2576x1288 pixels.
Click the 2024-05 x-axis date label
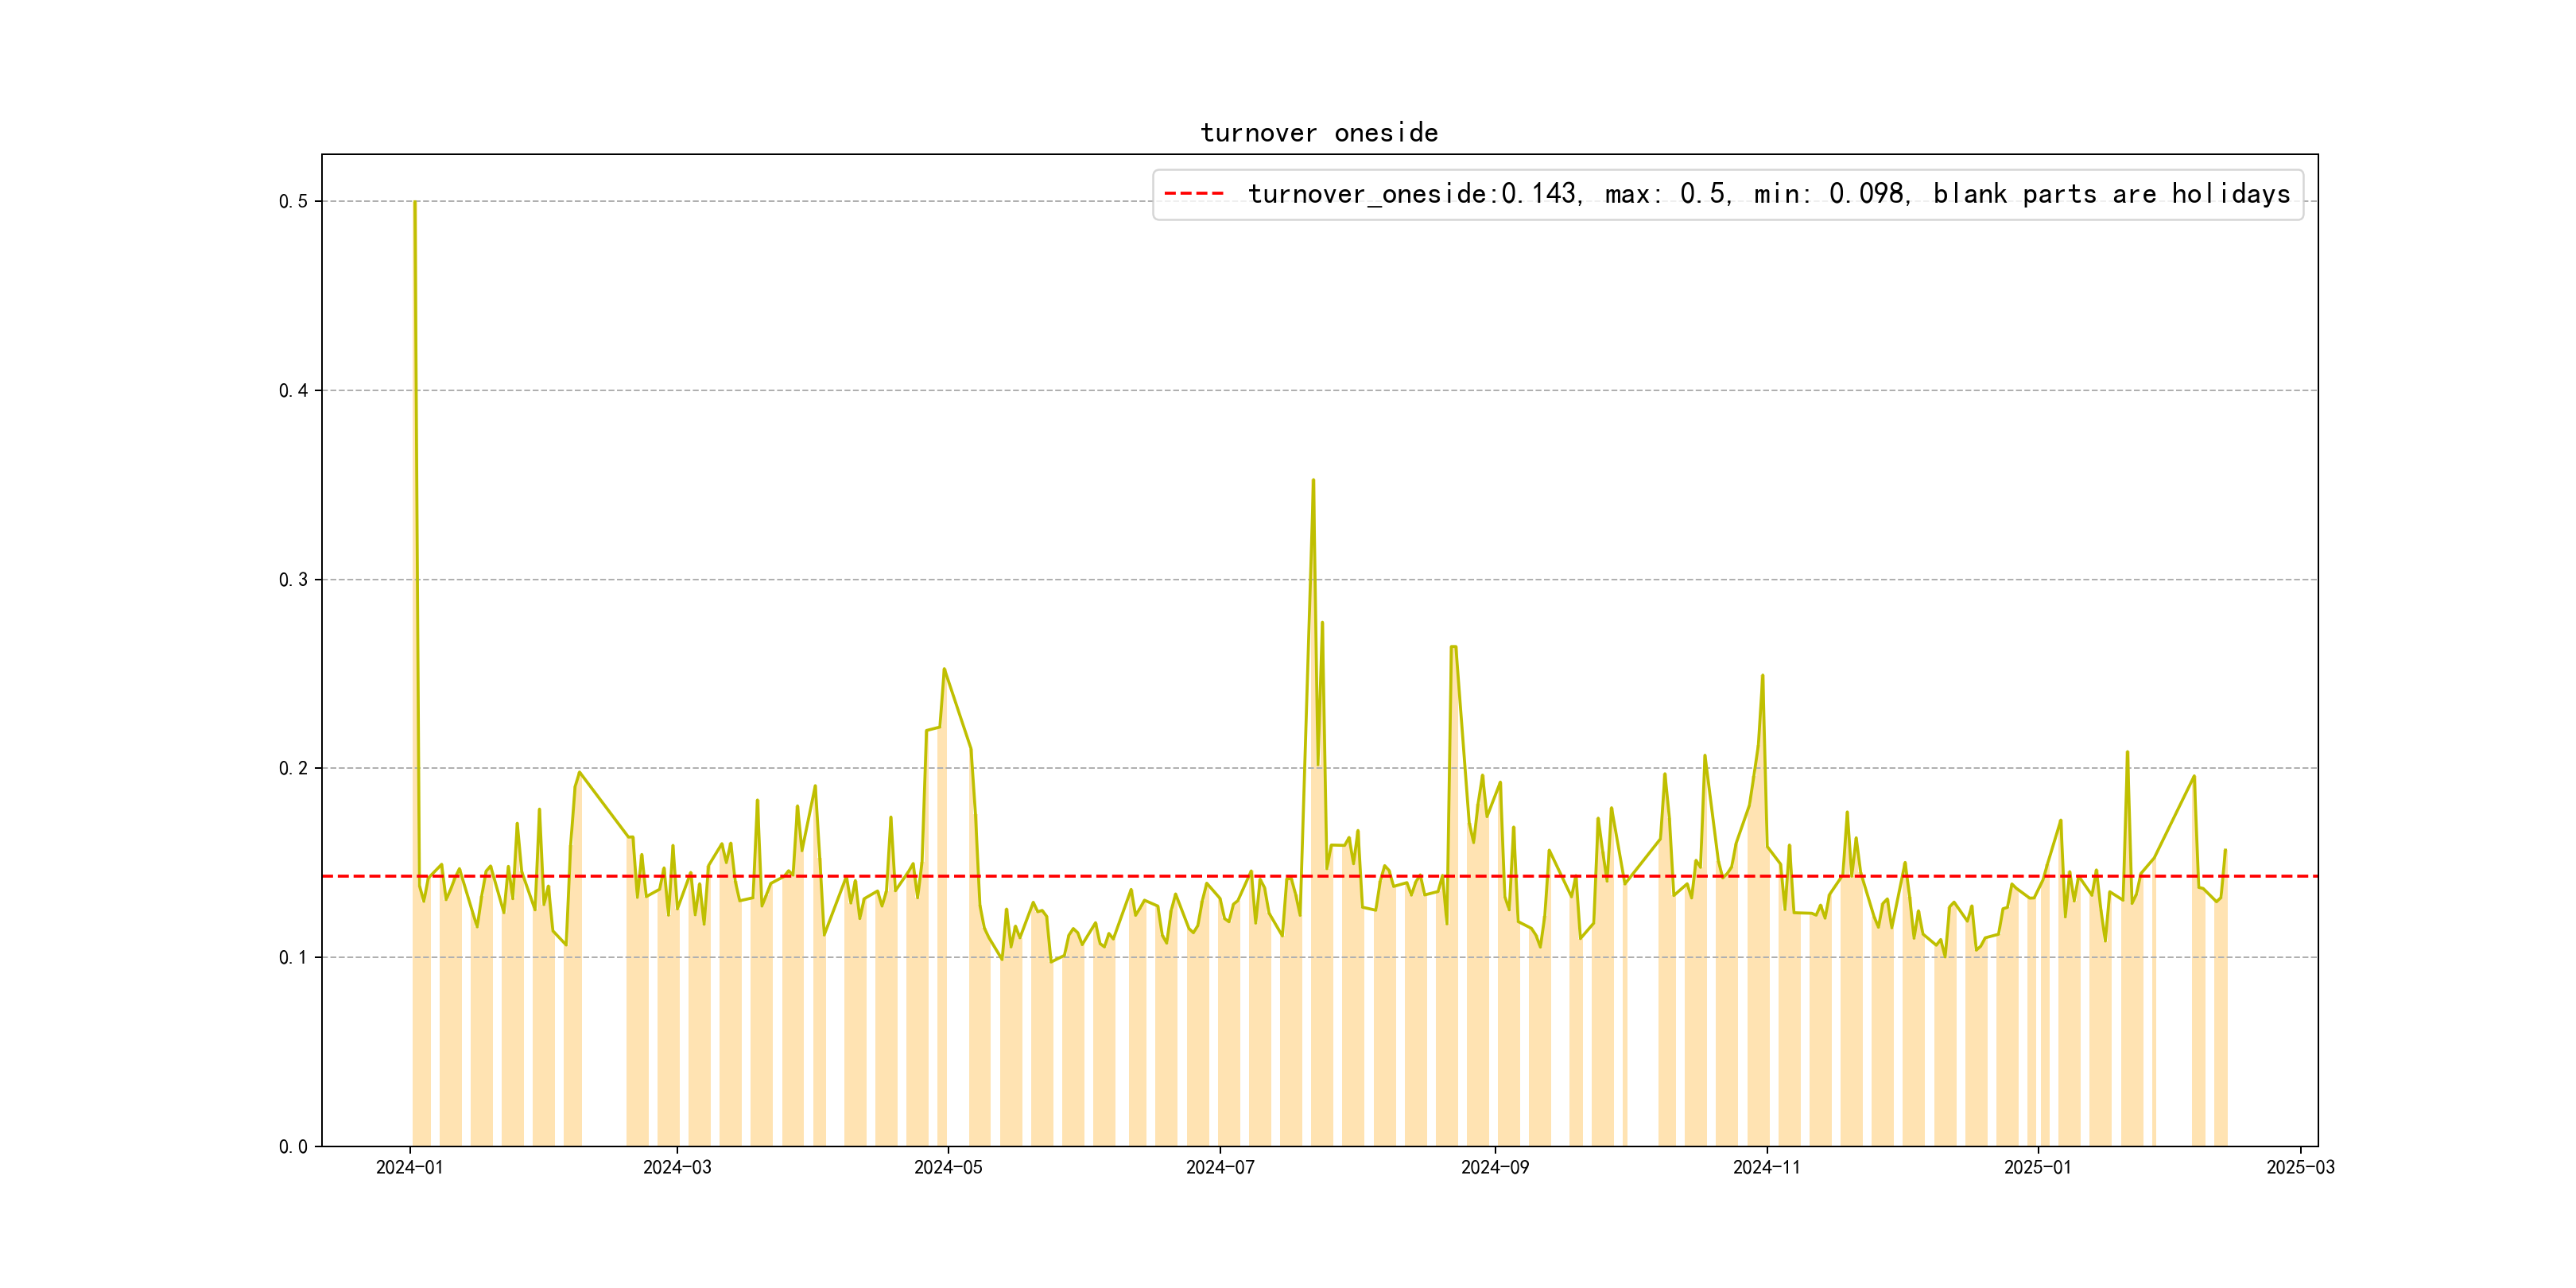948,1168
